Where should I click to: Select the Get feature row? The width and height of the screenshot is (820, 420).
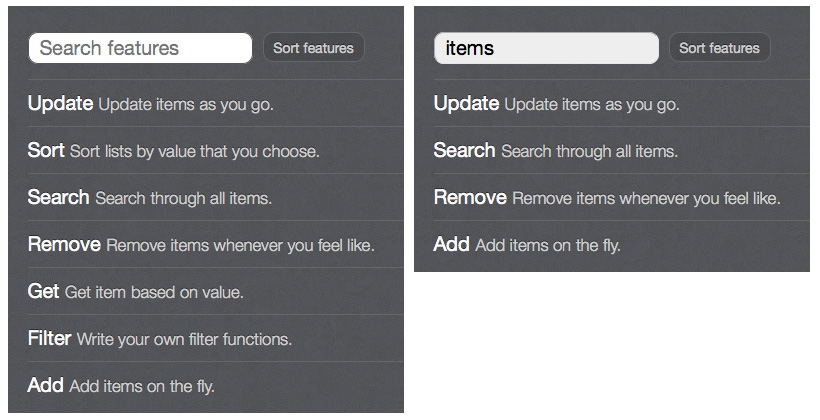point(215,291)
